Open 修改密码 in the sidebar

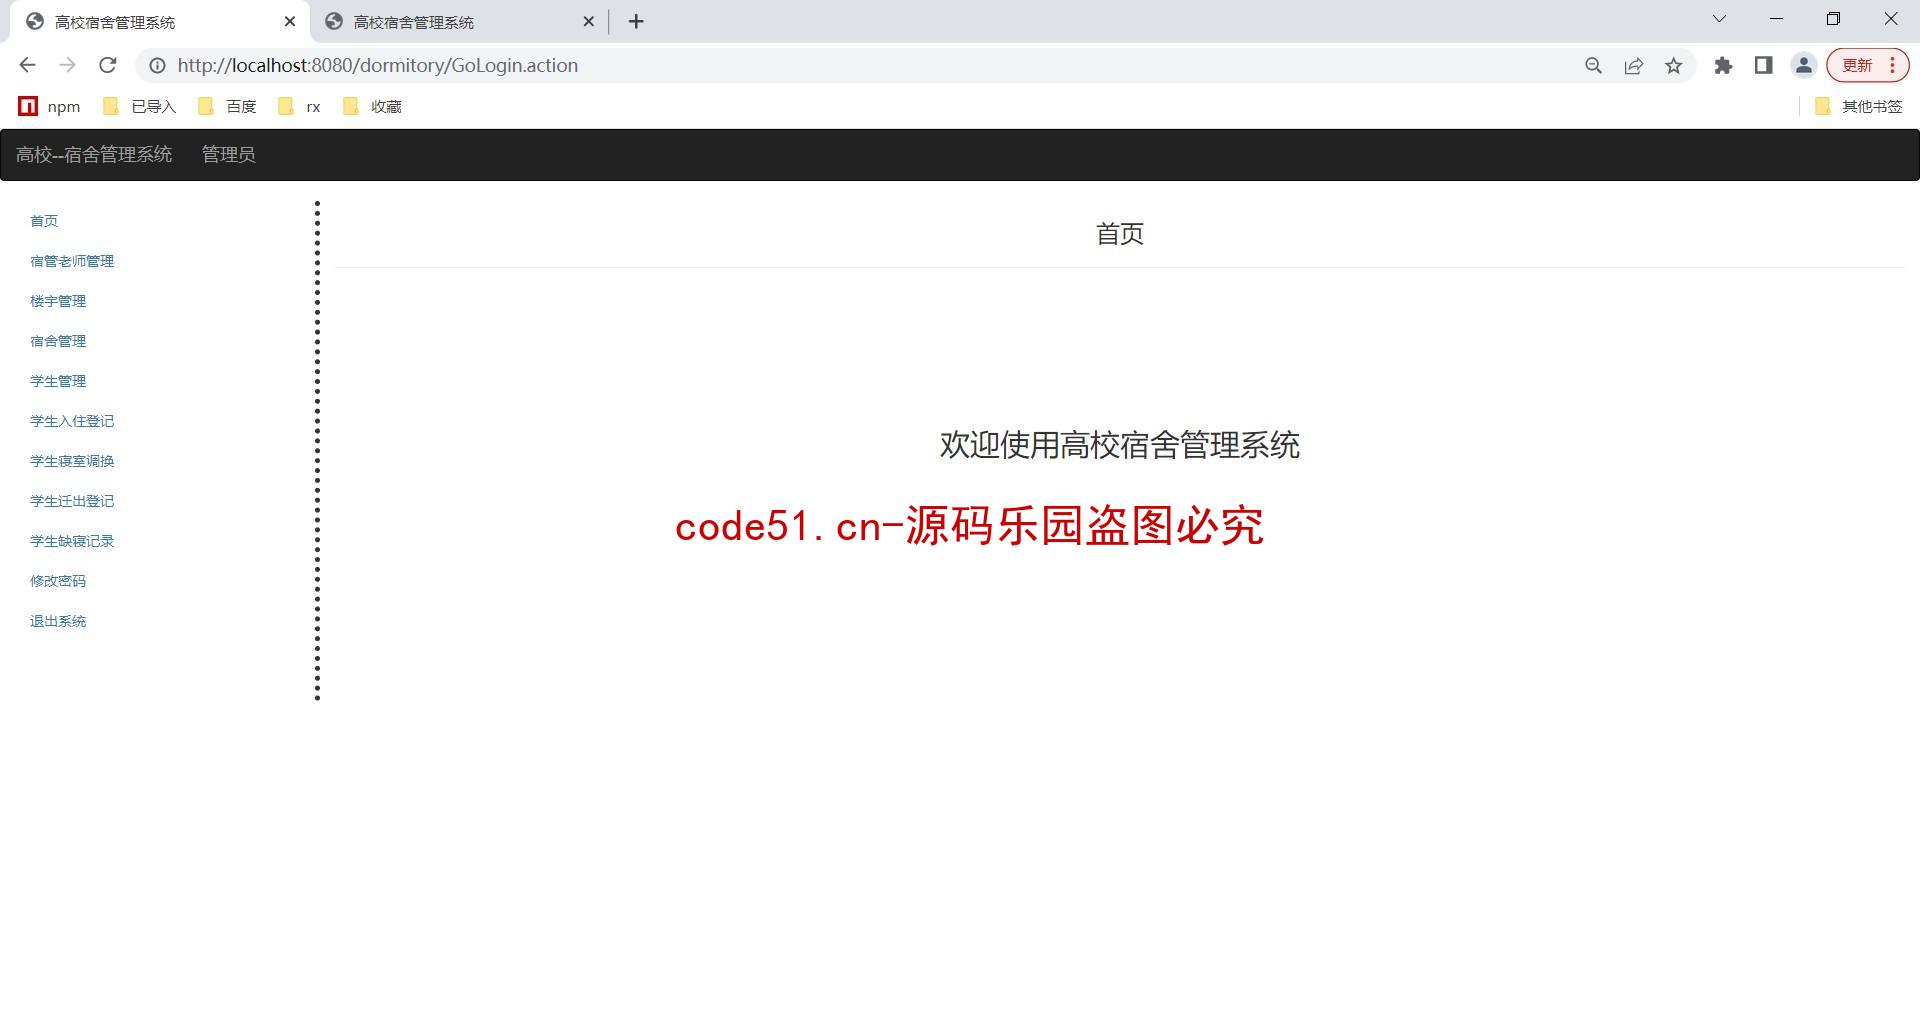click(58, 581)
